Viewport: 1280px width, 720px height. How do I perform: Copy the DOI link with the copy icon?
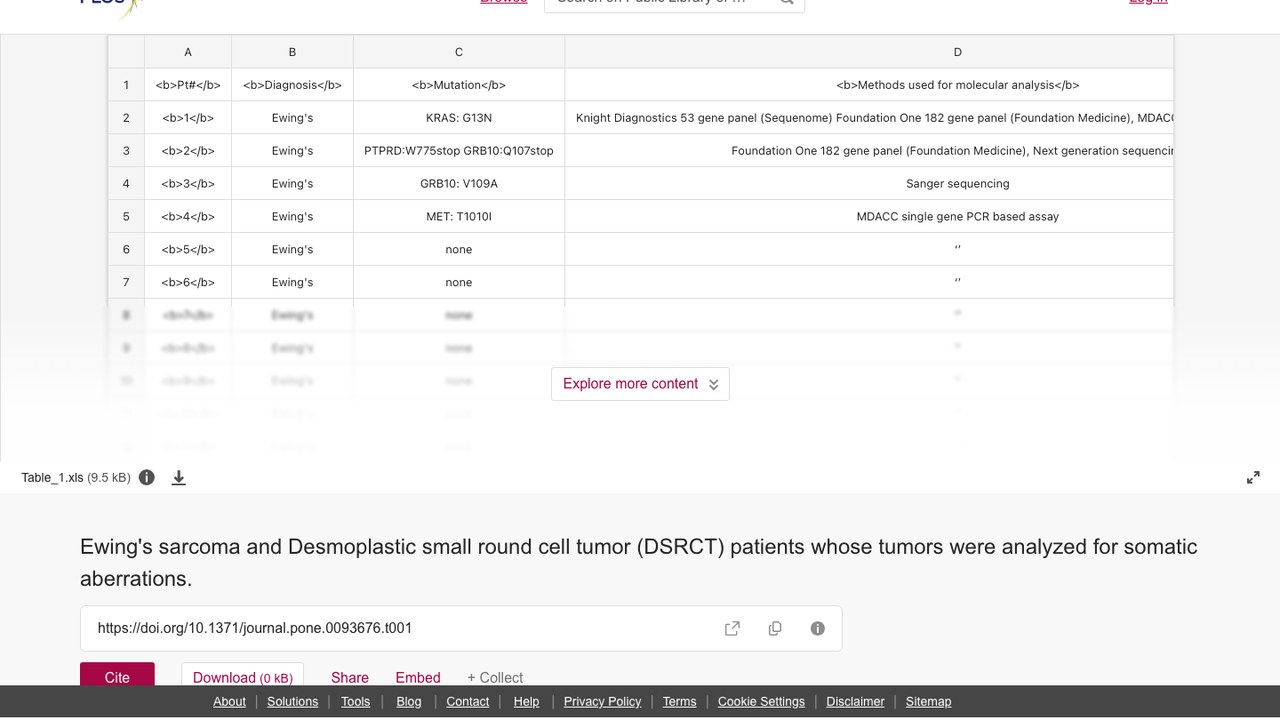point(775,628)
